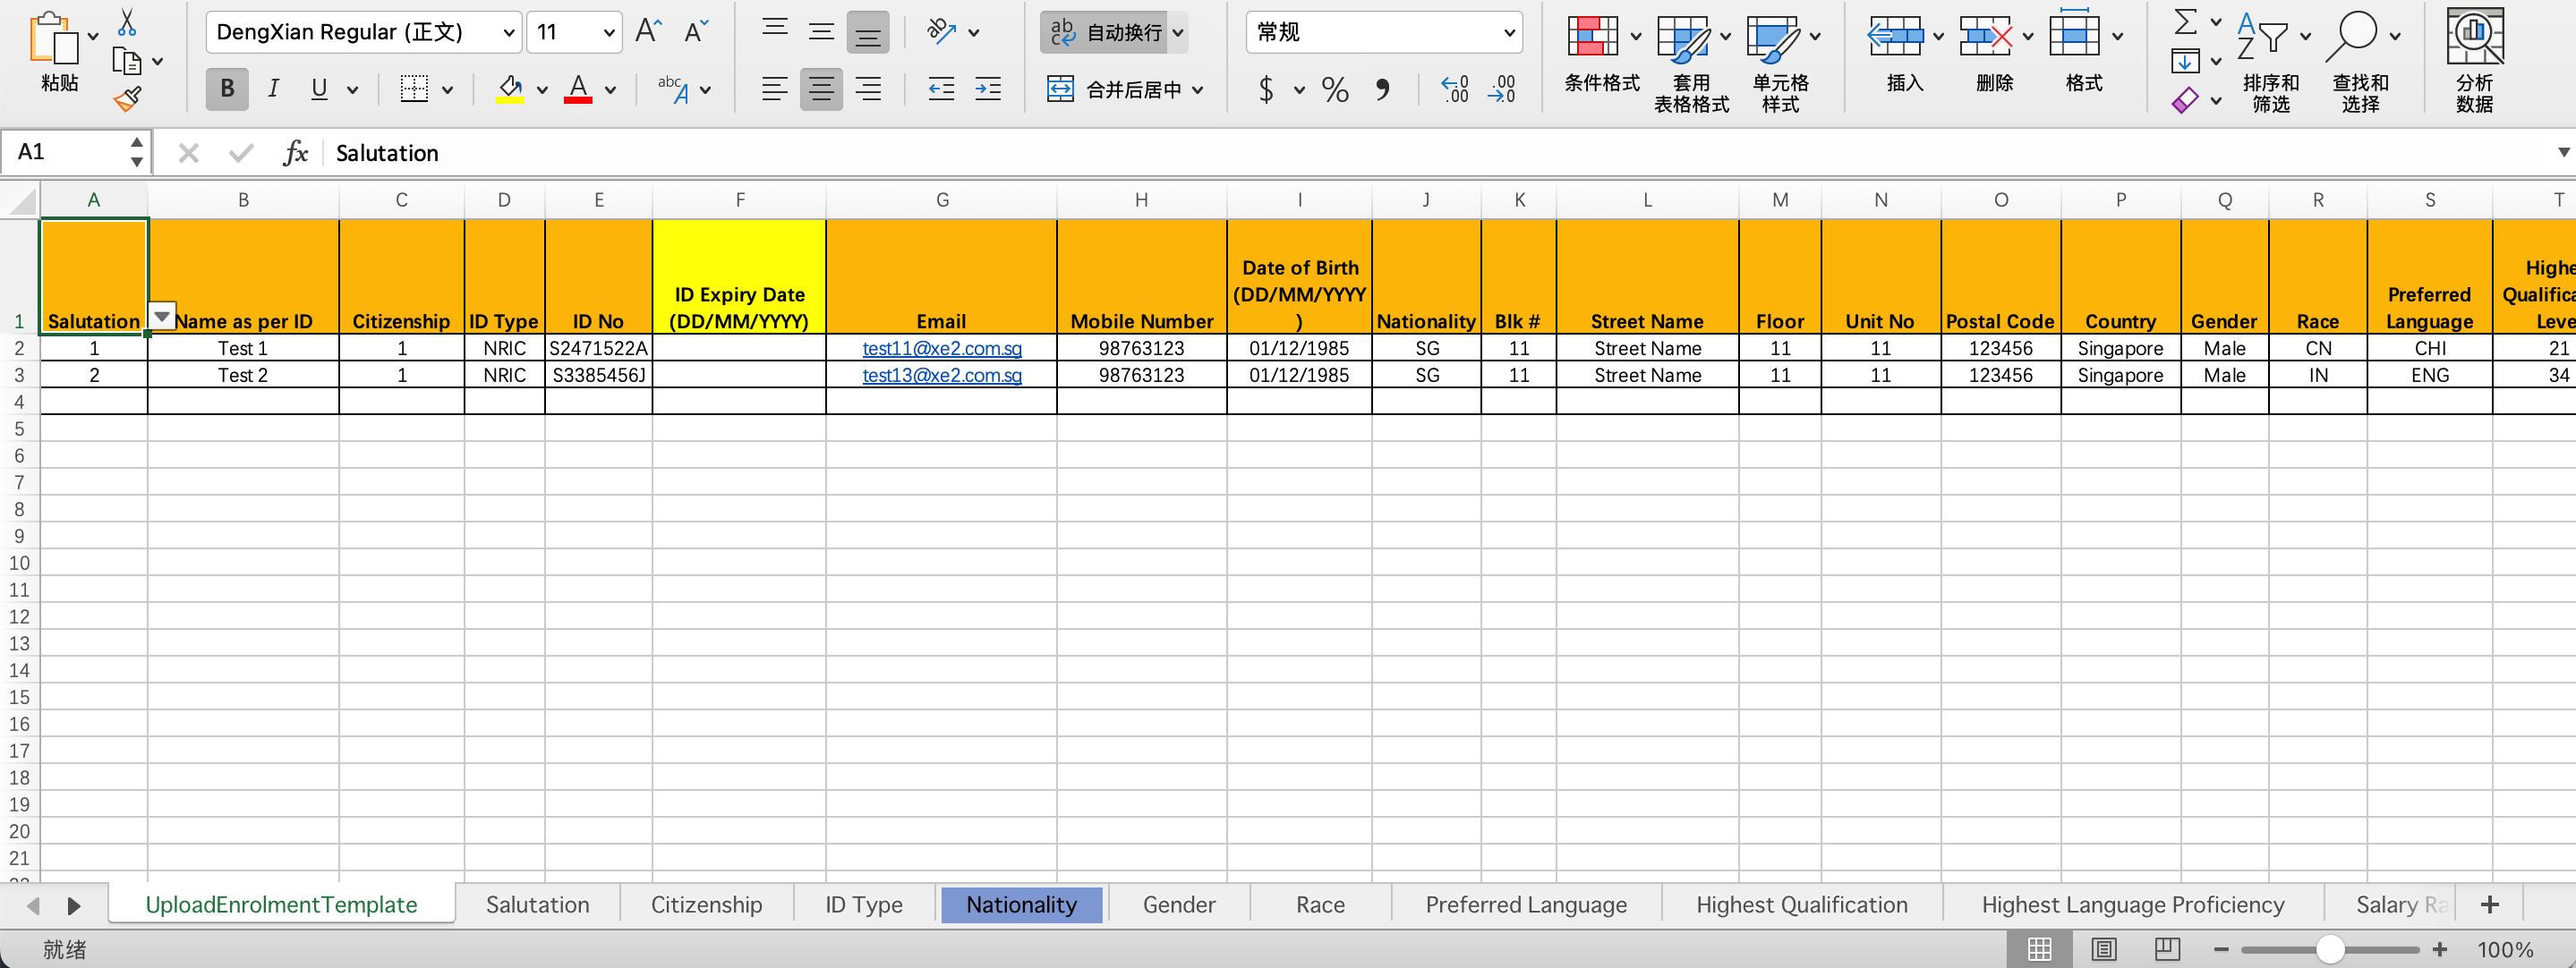This screenshot has width=2576, height=968.
Task: Toggle Underline formatting
Action: (x=319, y=89)
